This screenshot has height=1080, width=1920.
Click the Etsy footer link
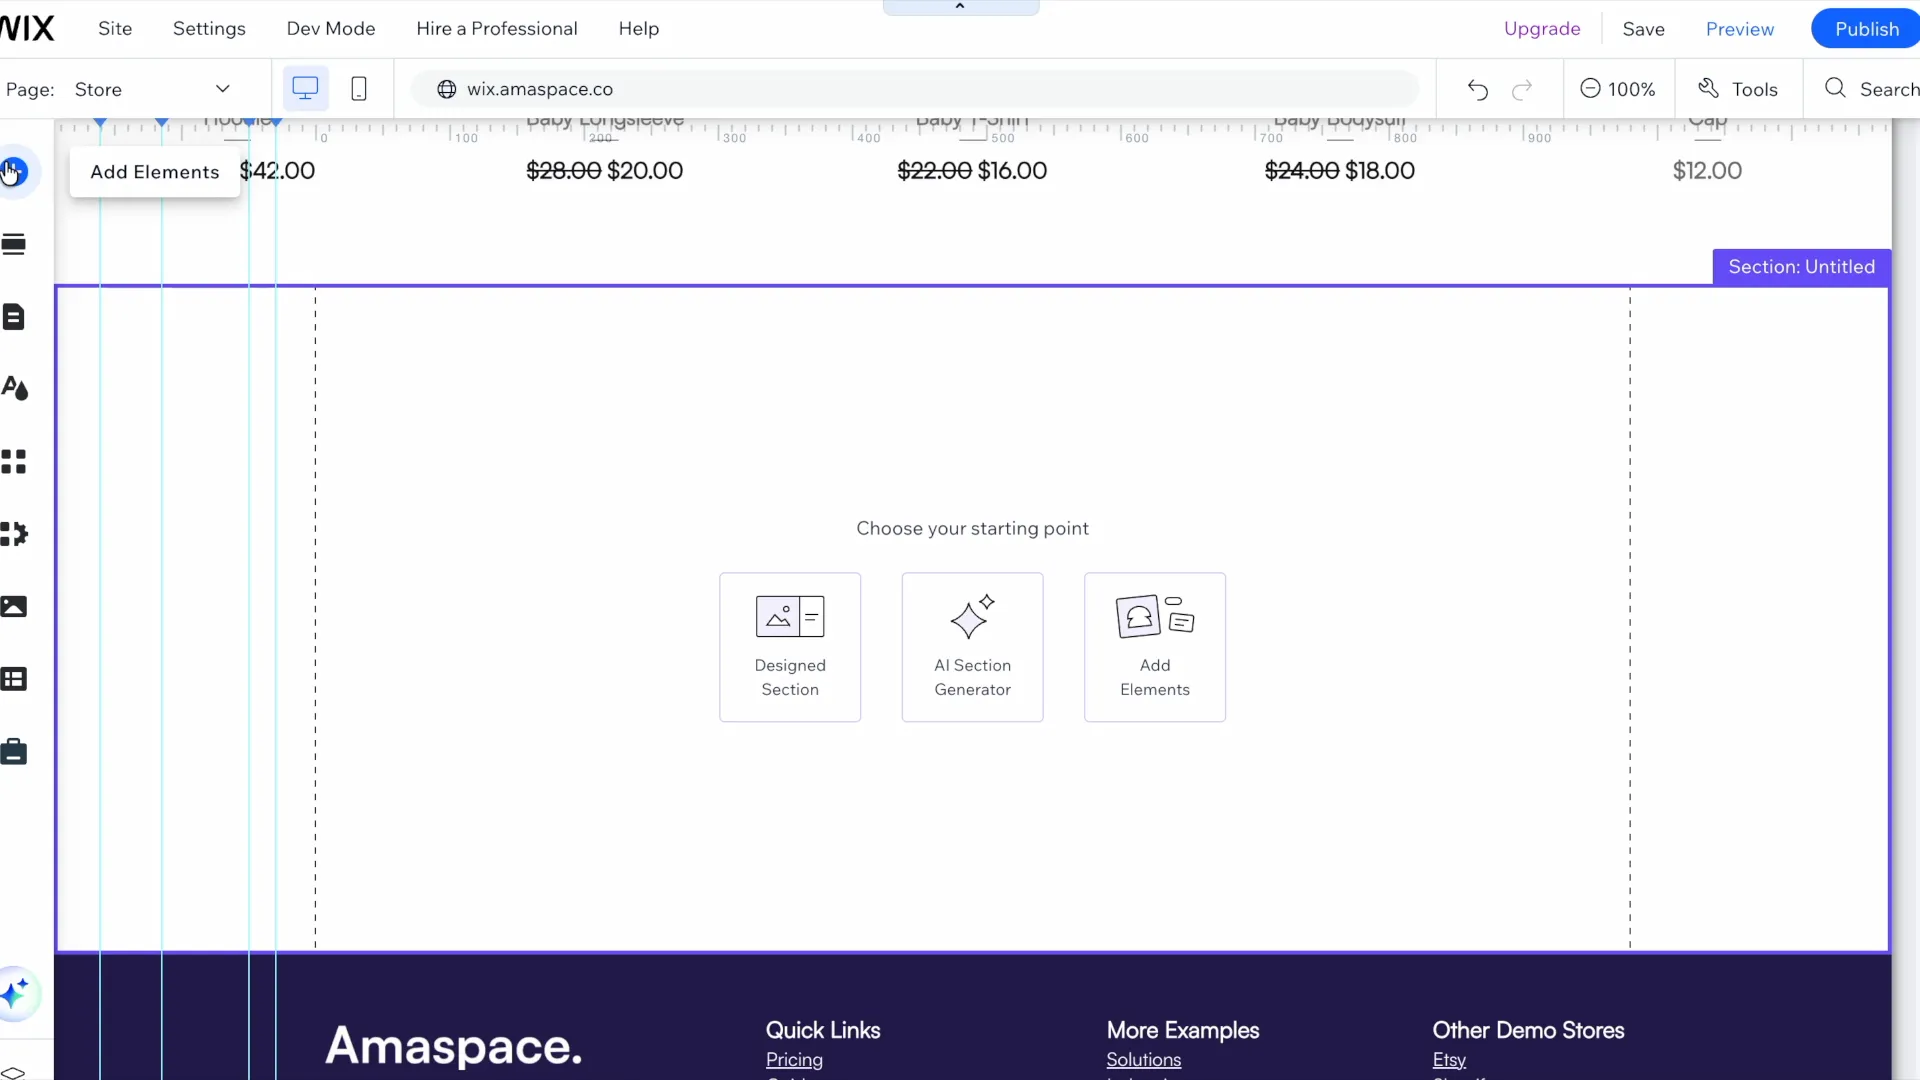pyautogui.click(x=1449, y=1060)
